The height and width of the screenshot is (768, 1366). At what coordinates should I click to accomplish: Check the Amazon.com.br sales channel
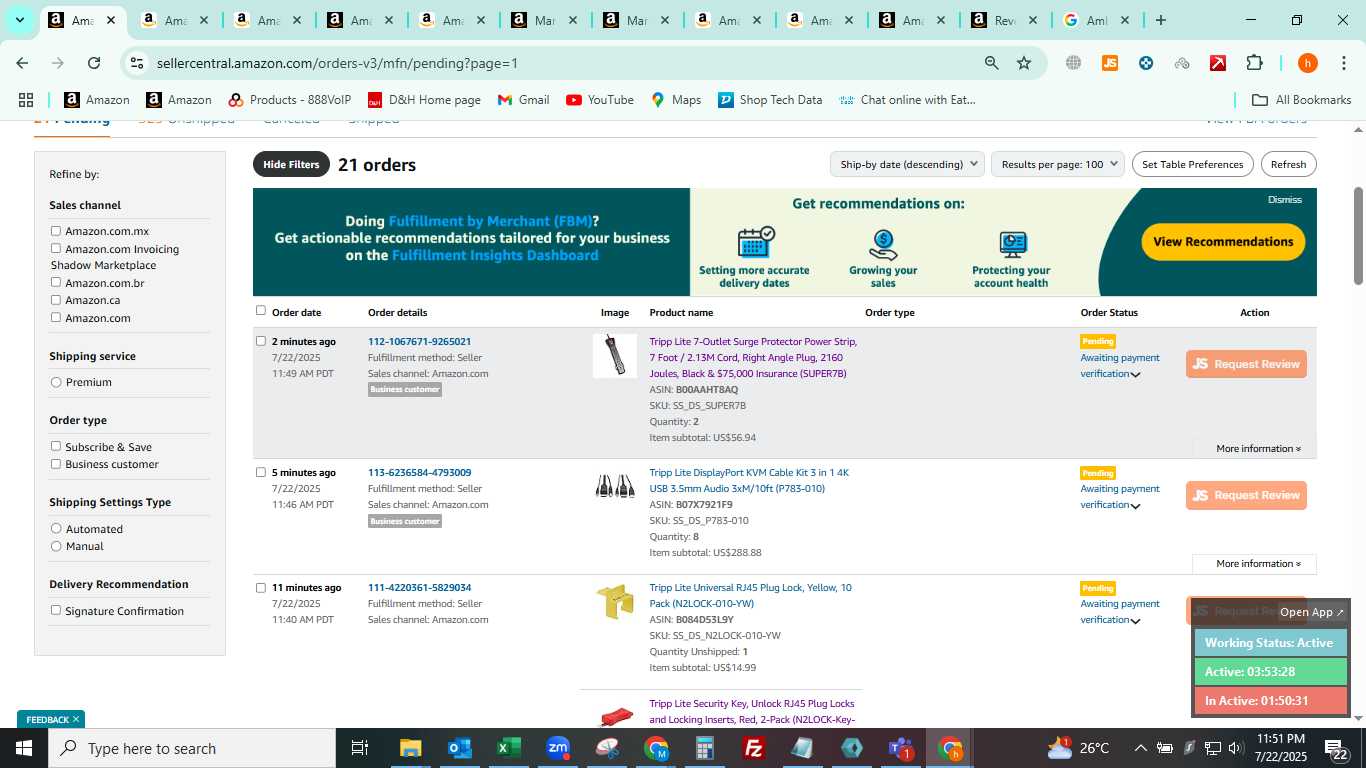pos(56,283)
